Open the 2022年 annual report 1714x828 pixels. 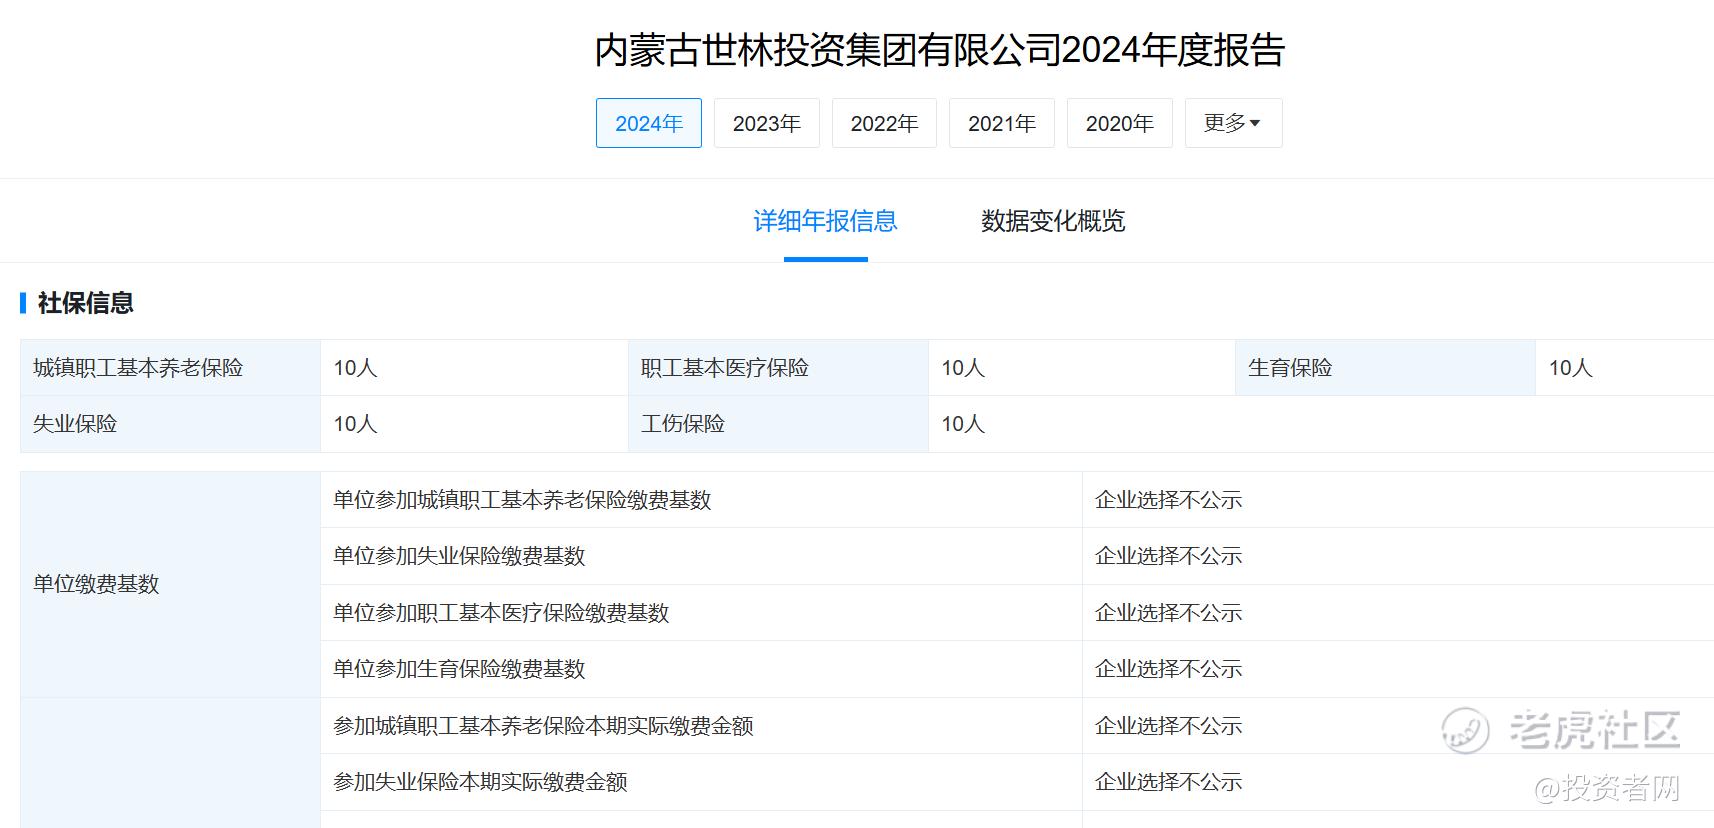point(884,123)
